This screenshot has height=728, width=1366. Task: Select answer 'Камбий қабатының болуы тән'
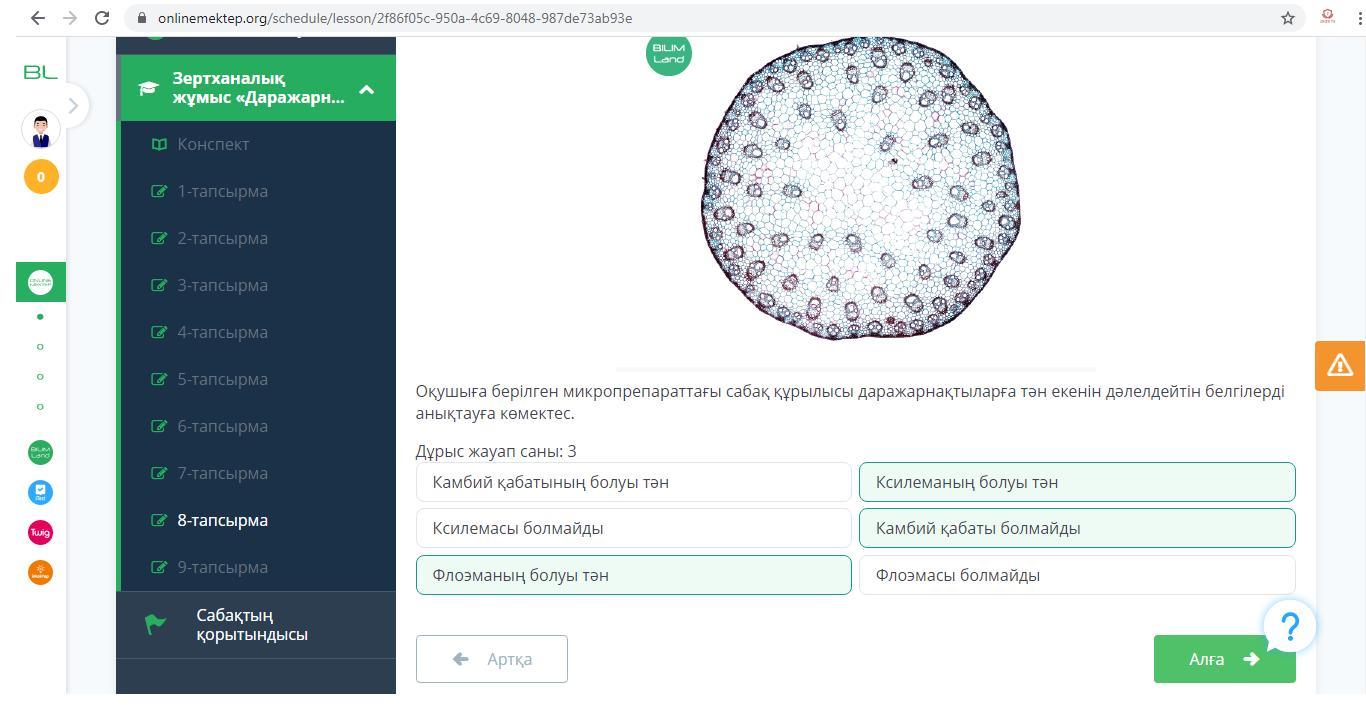point(633,482)
